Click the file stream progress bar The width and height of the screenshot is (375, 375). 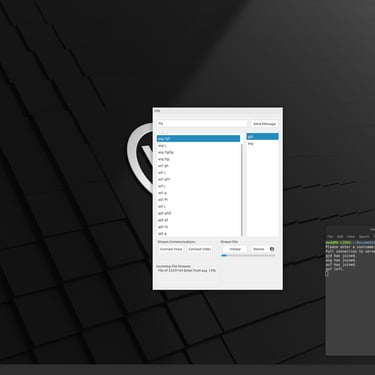(248, 255)
